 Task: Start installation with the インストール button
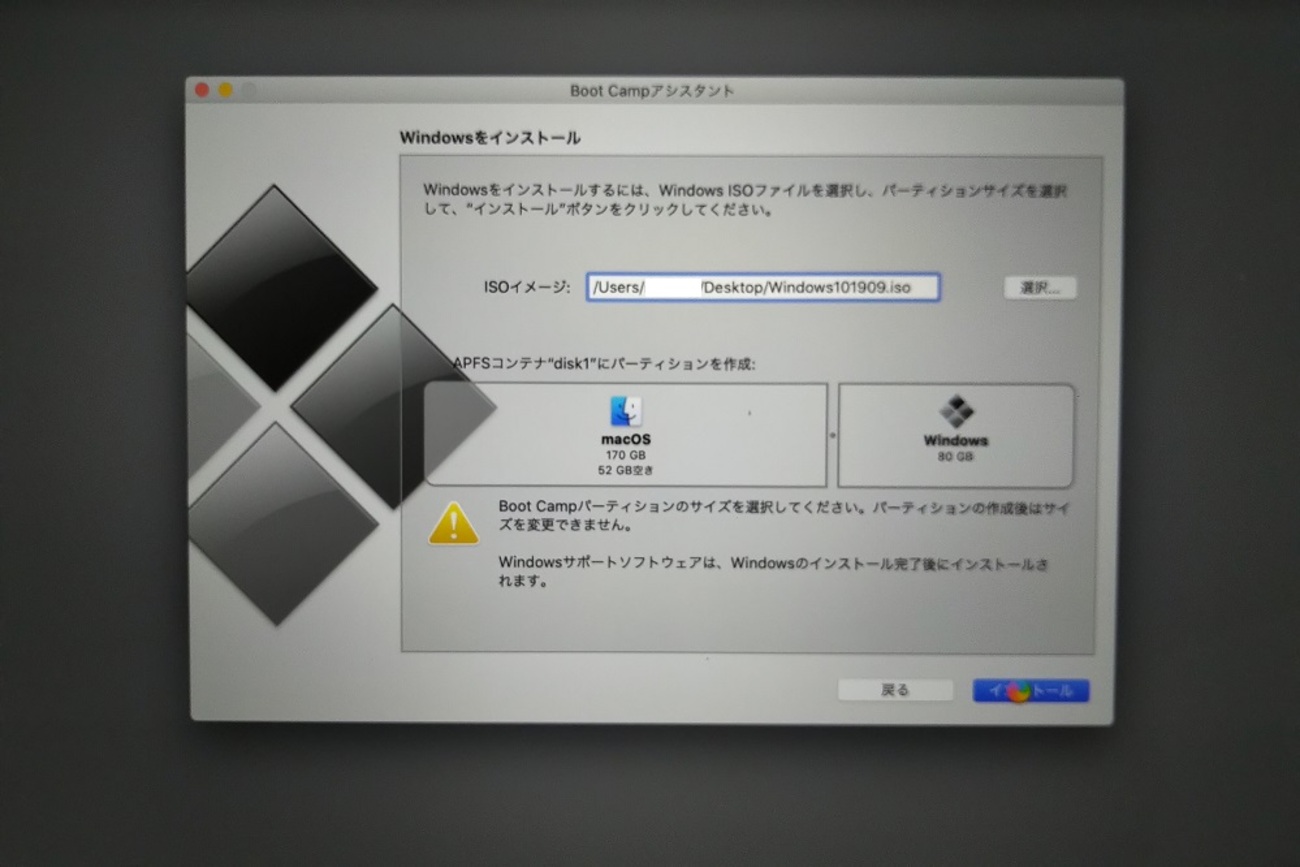tap(1030, 690)
